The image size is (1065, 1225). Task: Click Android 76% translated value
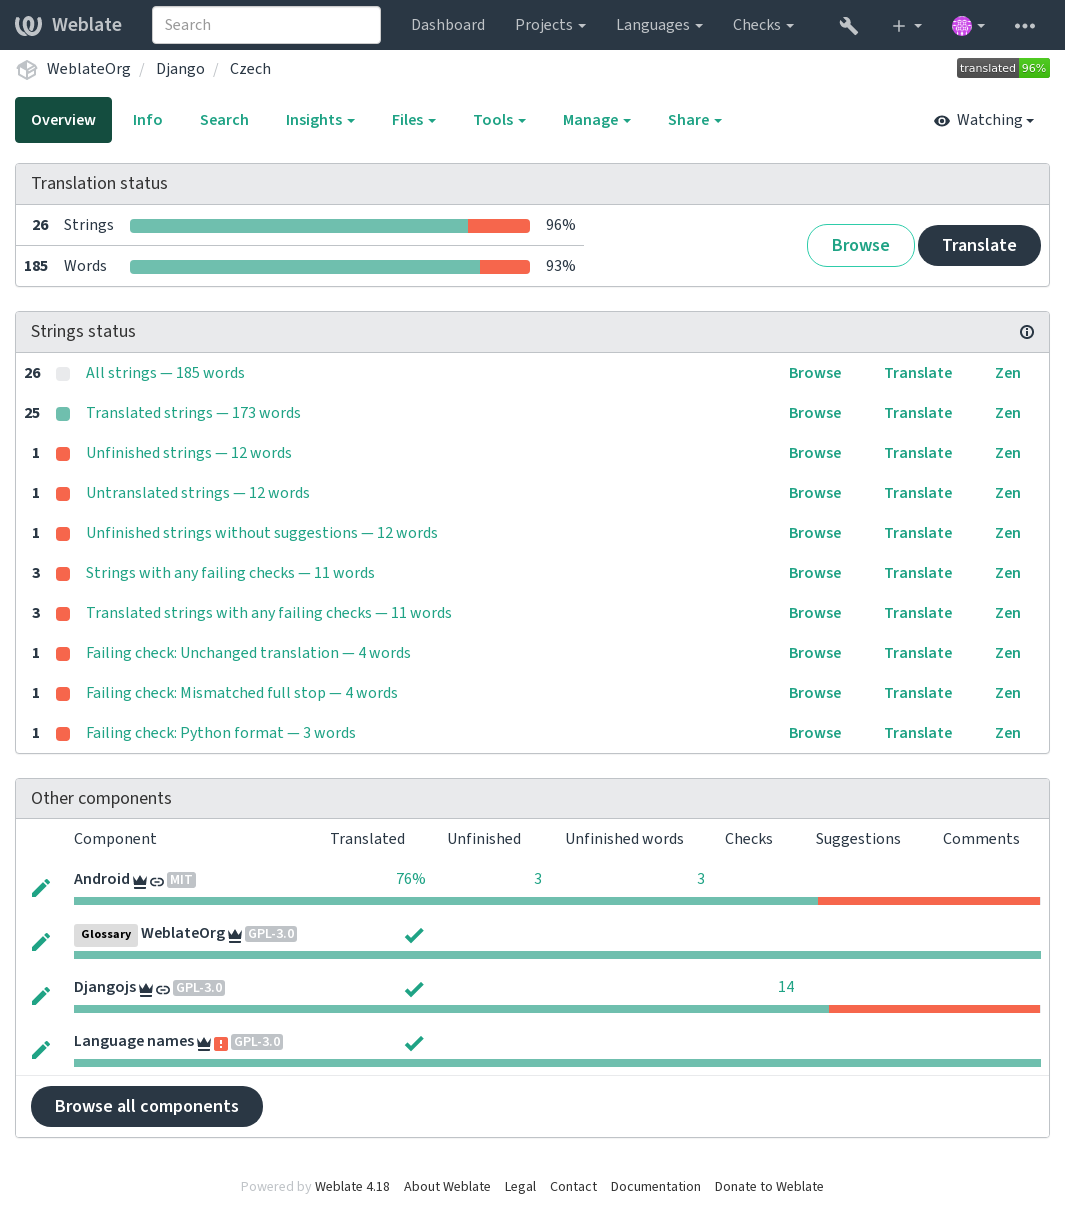click(x=411, y=879)
